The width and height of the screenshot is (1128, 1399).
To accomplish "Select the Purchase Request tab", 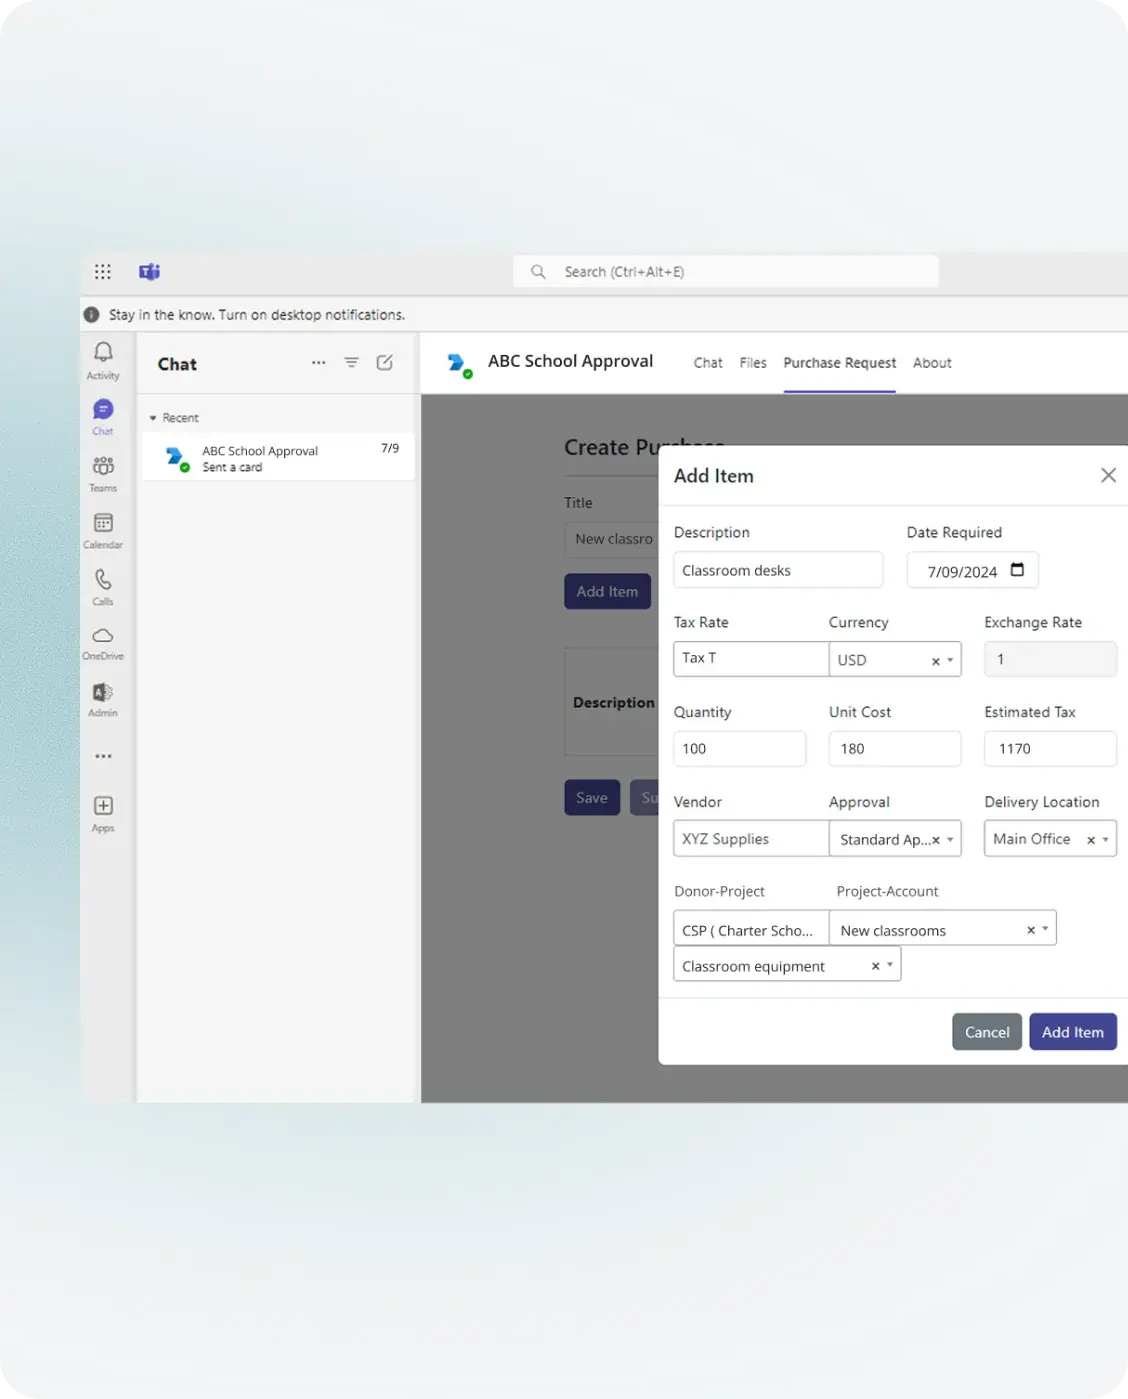I will 839,363.
